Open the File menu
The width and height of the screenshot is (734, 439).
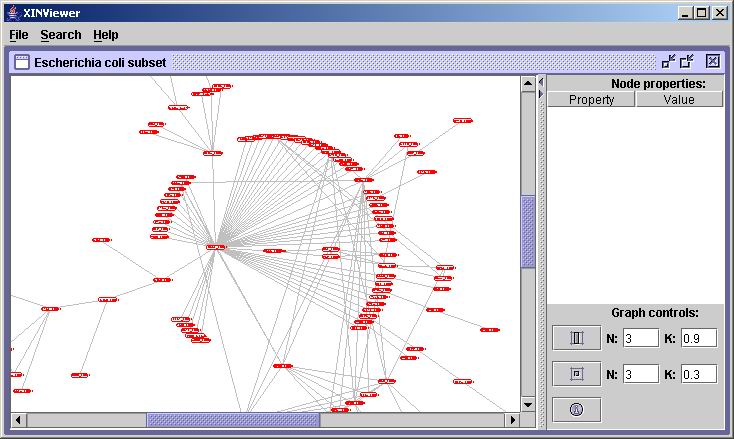click(x=19, y=35)
